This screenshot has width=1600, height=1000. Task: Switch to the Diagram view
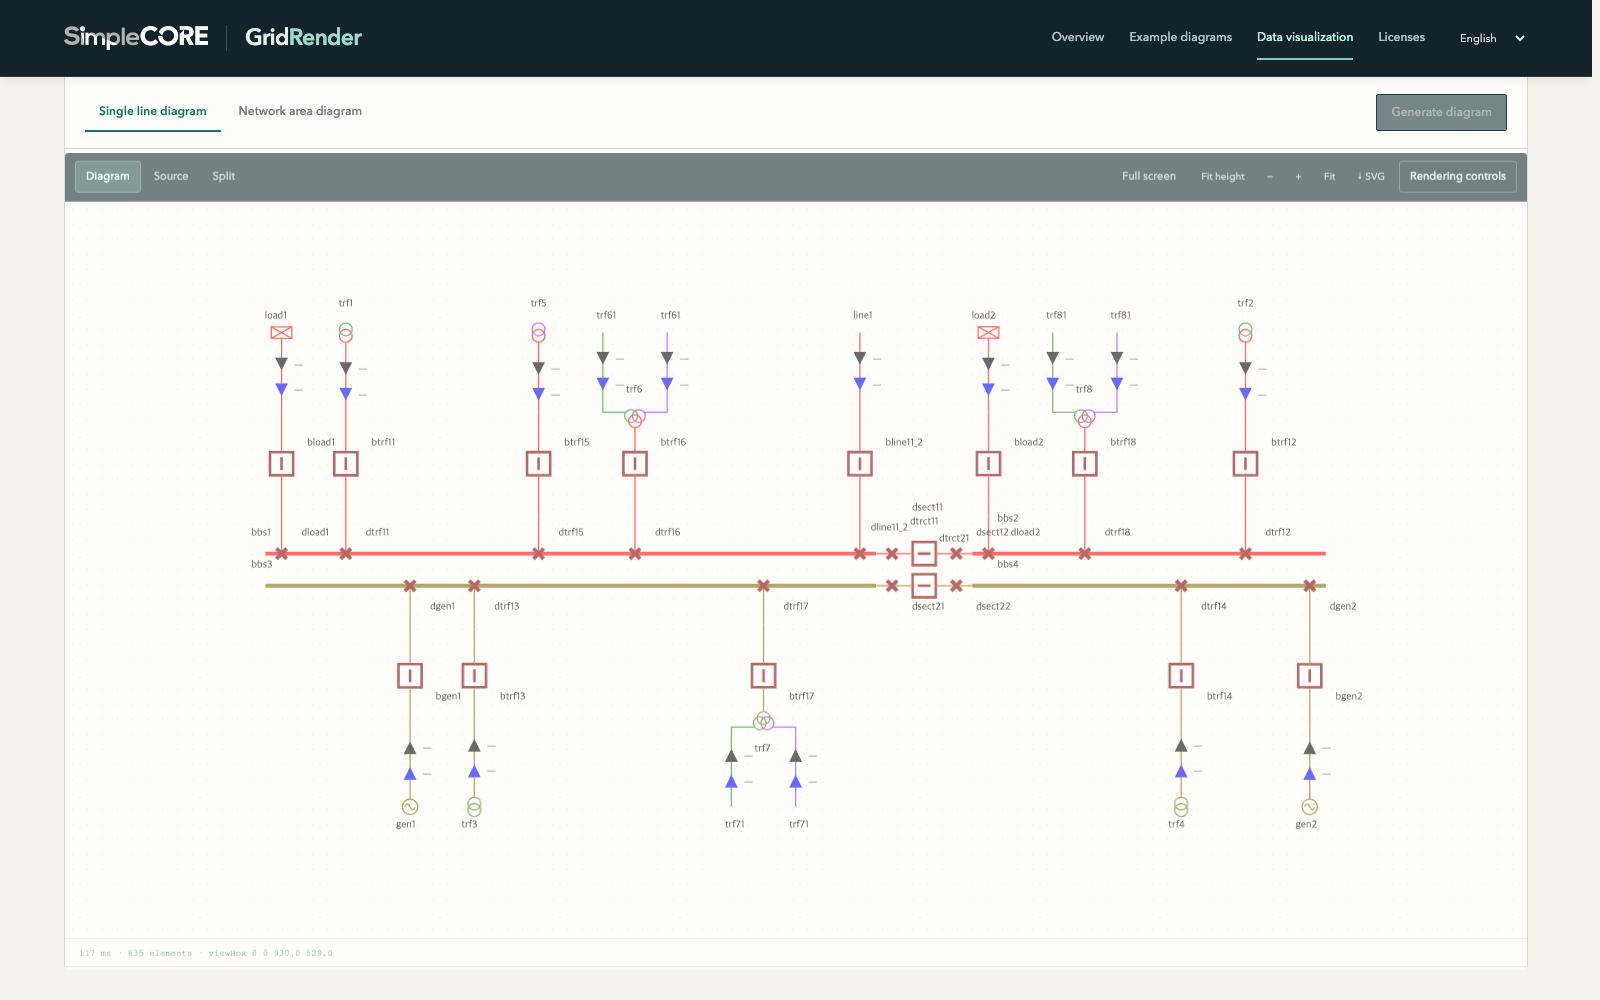point(108,176)
